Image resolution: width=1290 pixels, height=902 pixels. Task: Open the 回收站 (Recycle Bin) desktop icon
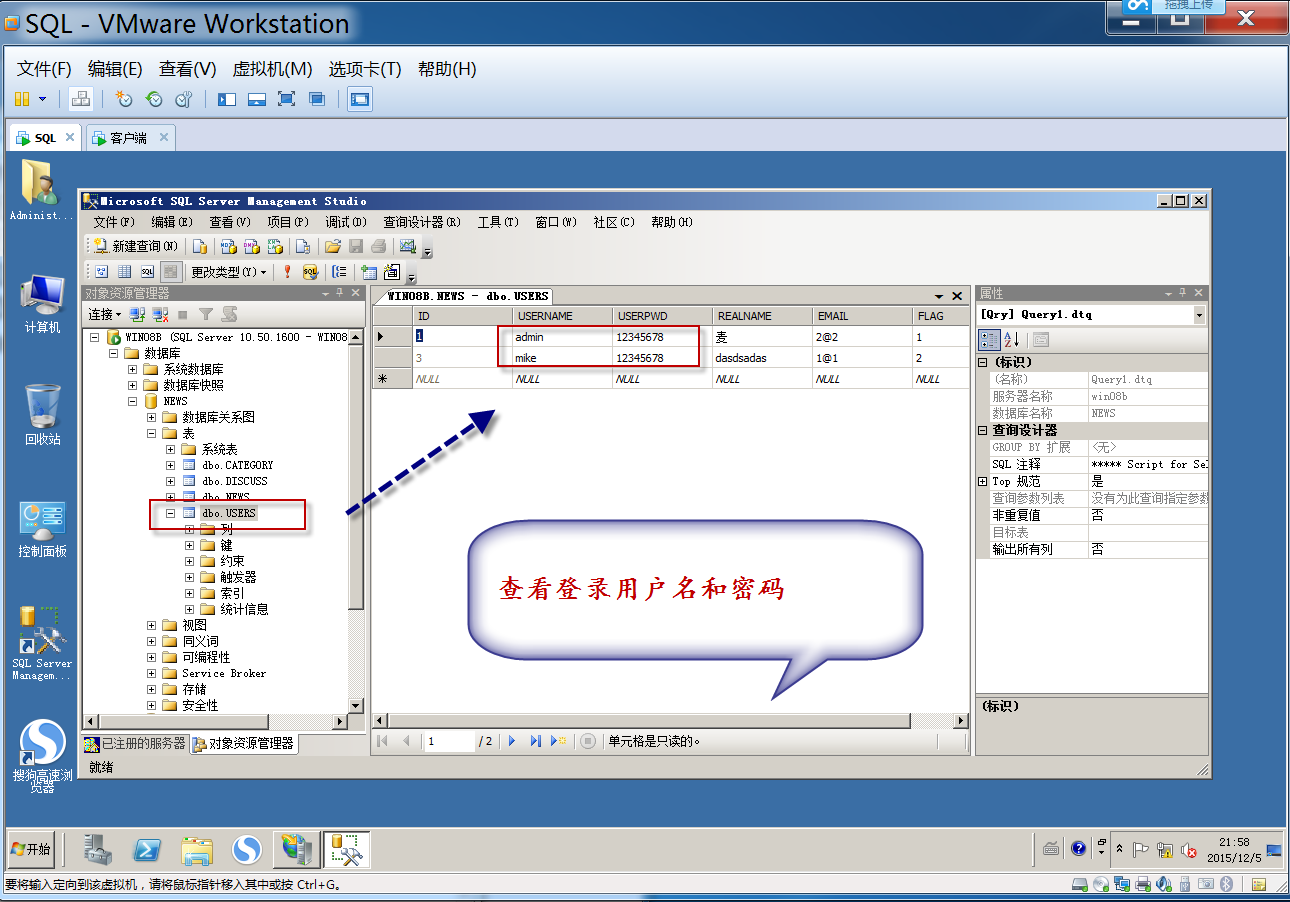pyautogui.click(x=42, y=414)
